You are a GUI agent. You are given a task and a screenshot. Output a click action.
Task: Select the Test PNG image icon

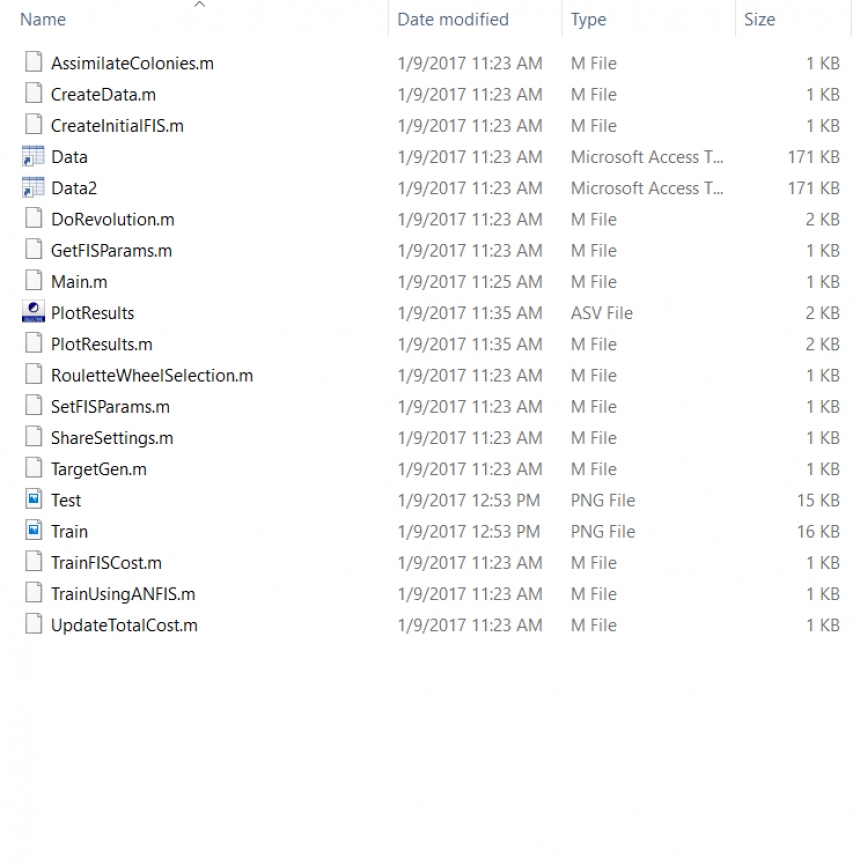pyautogui.click(x=34, y=499)
